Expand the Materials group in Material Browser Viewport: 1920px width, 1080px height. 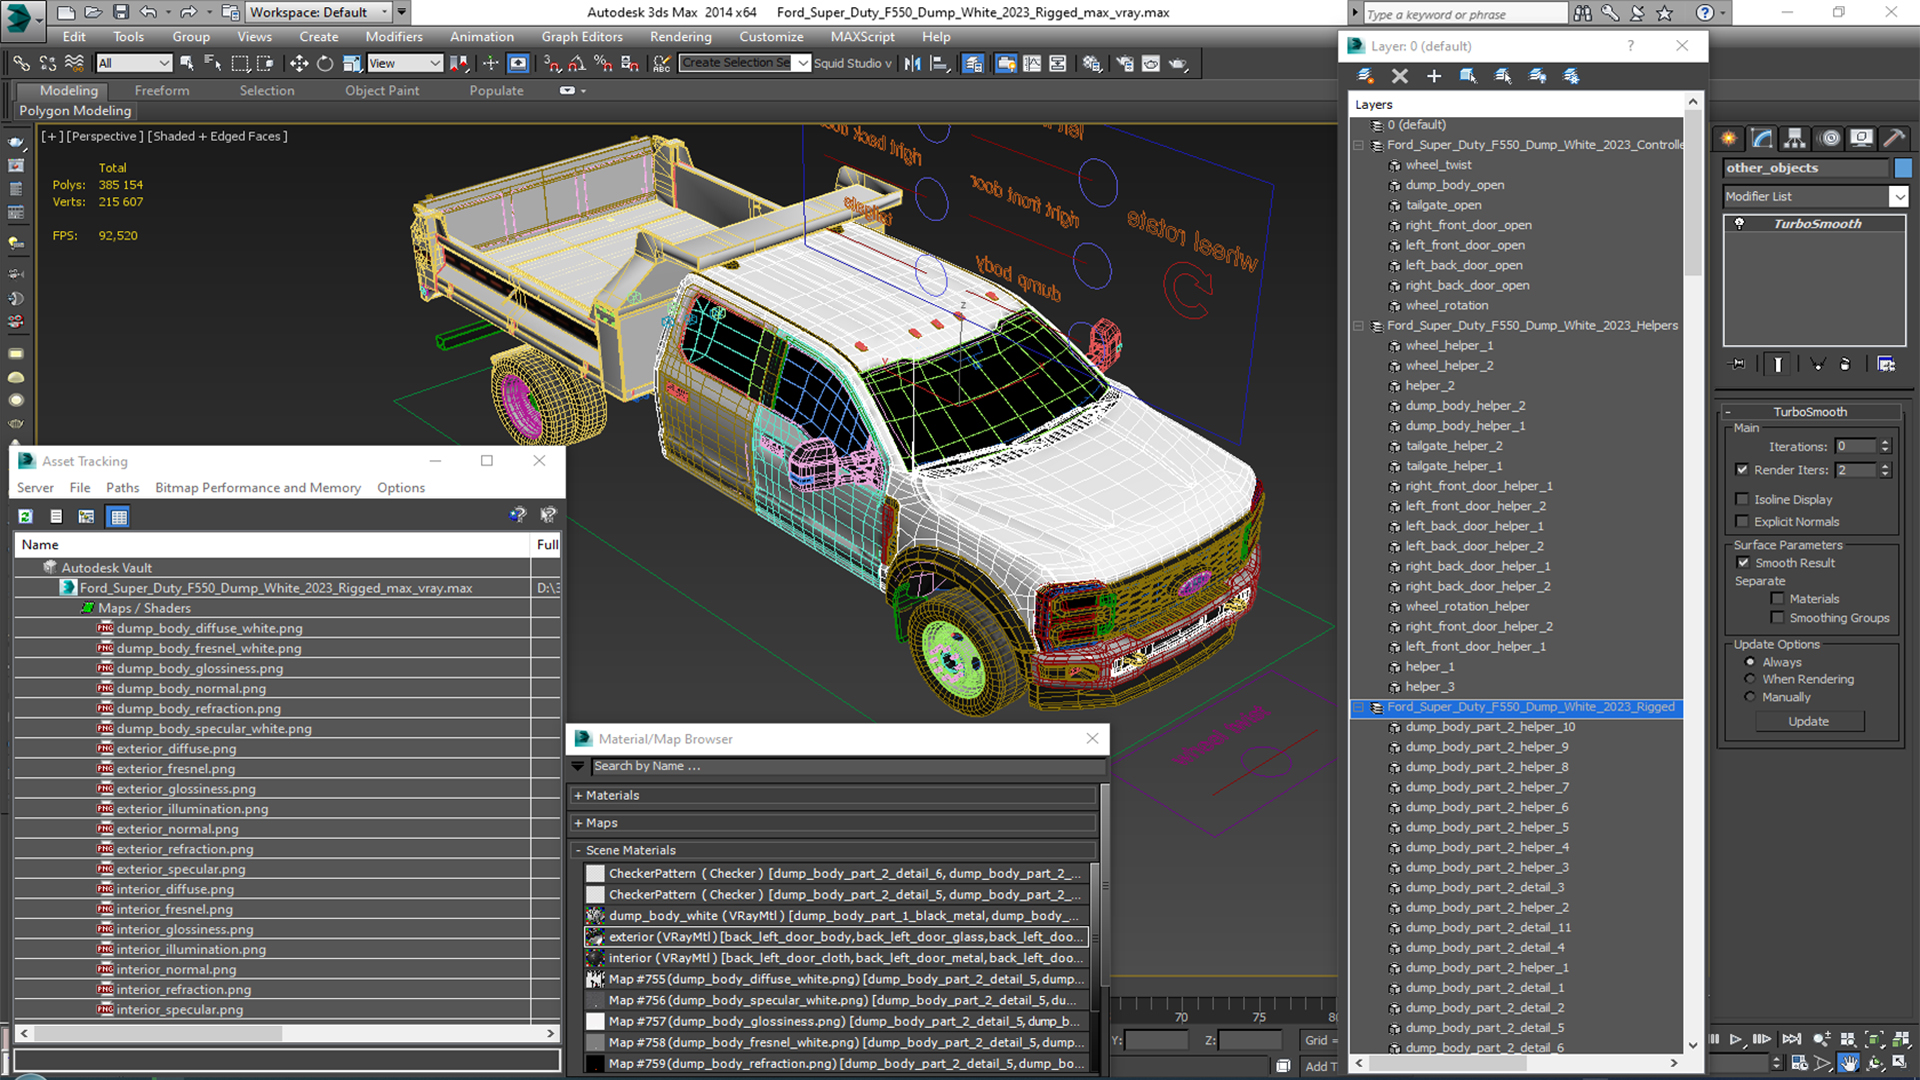pos(578,796)
